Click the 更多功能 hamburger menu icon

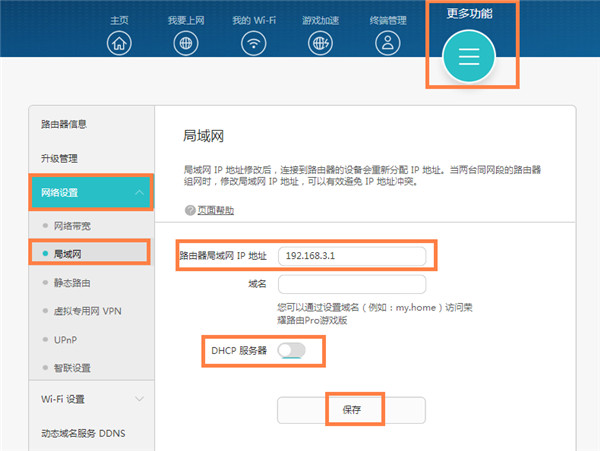coord(470,57)
